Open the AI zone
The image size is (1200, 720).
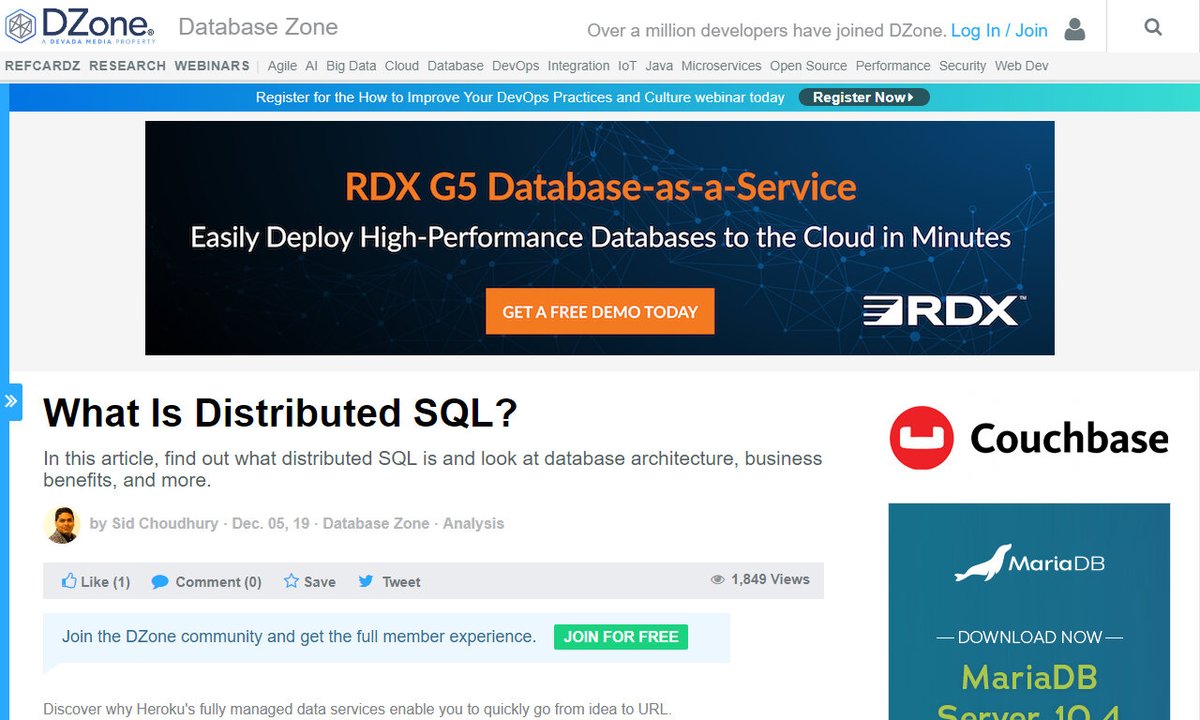pos(311,66)
